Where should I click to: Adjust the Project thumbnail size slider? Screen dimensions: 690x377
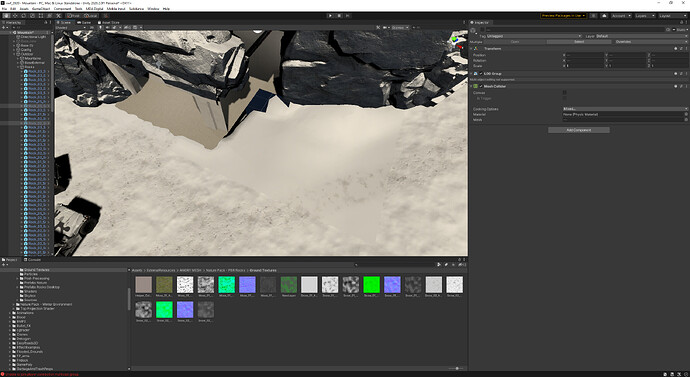pyautogui.click(x=457, y=368)
